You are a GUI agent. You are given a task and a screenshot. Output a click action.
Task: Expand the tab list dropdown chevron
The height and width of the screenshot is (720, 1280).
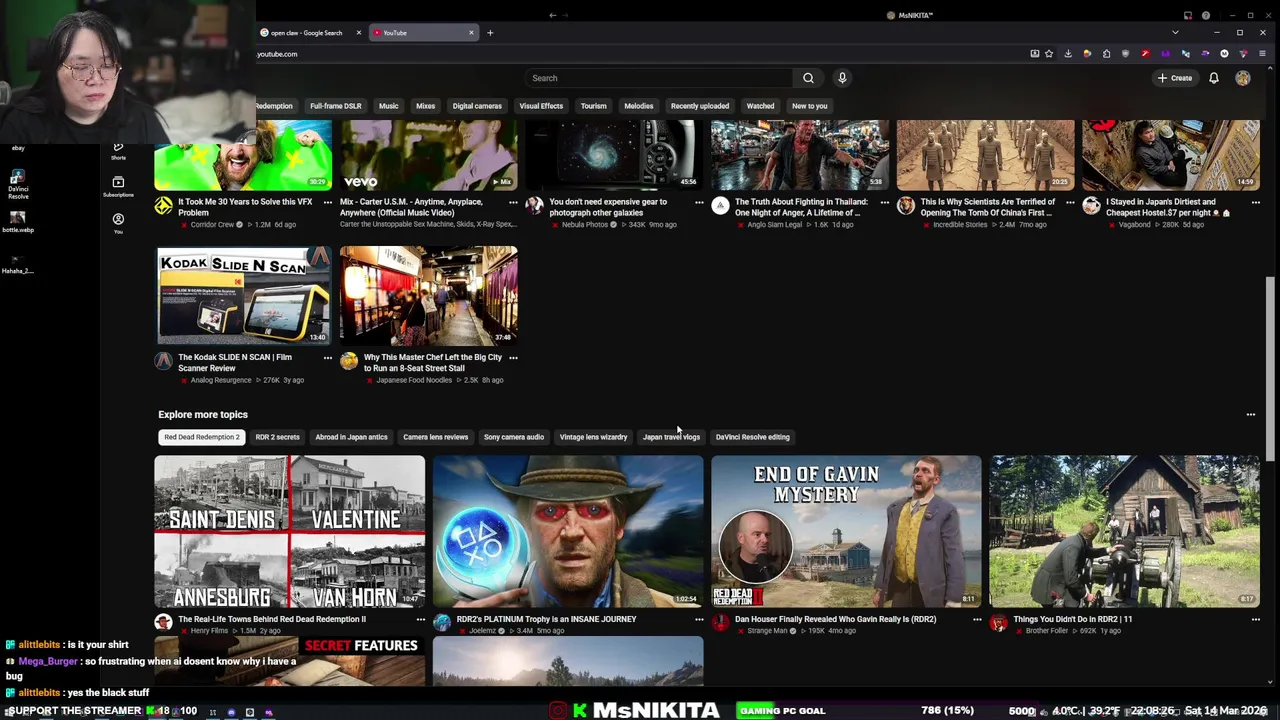click(1175, 33)
